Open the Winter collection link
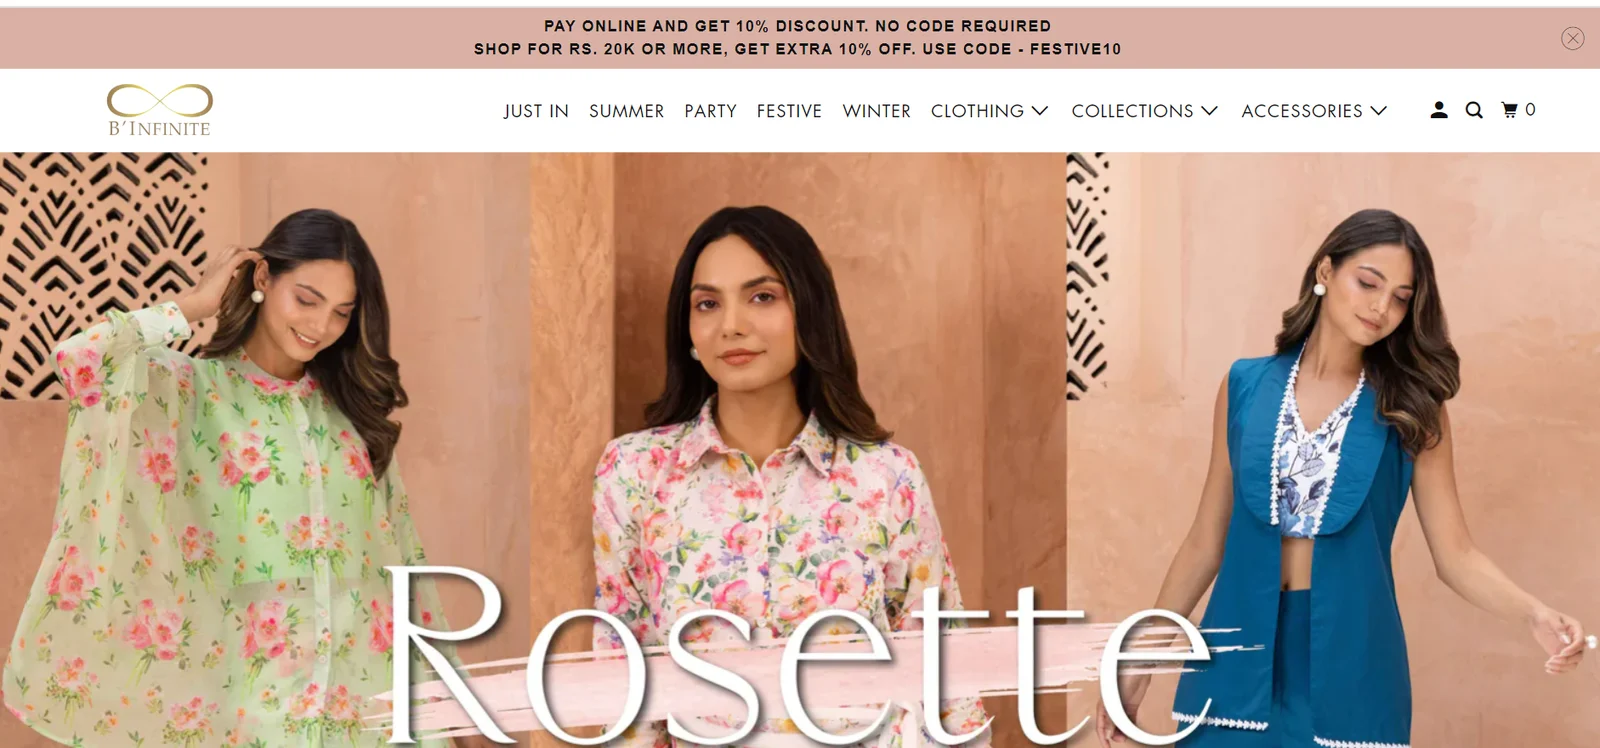This screenshot has width=1600, height=748. click(x=876, y=111)
